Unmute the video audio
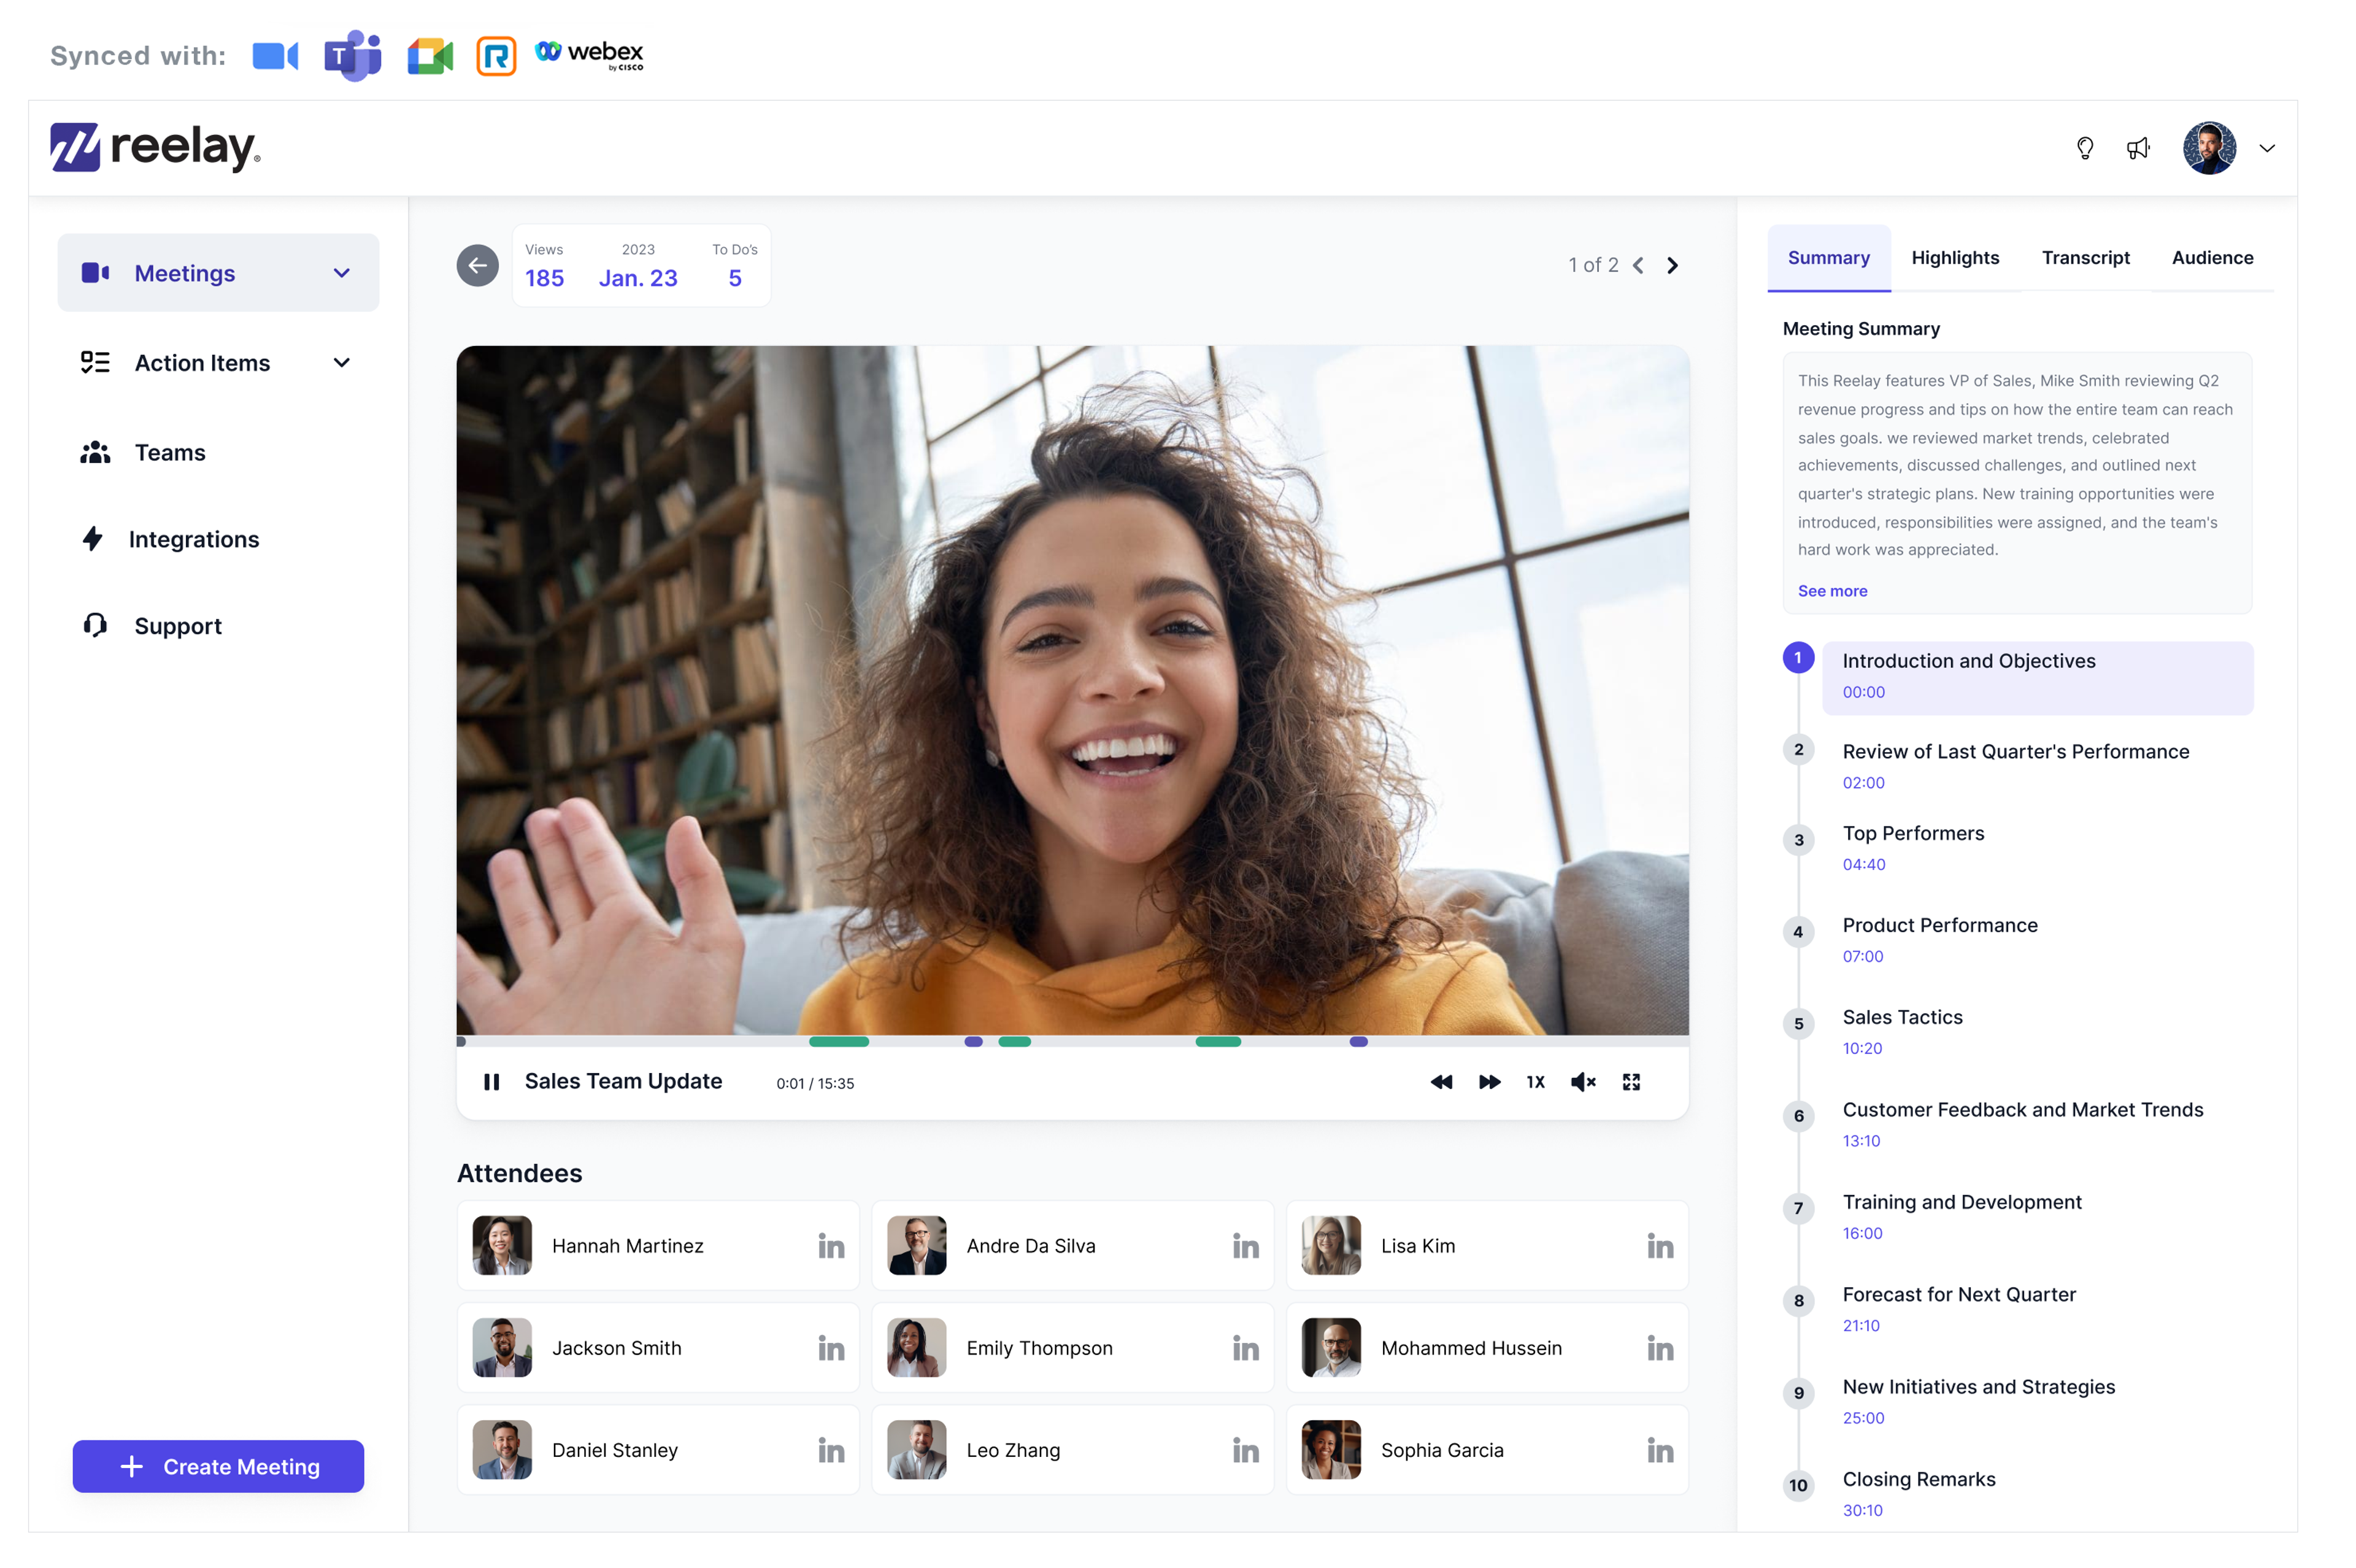This screenshot has width=2356, height=1568. [1583, 1082]
